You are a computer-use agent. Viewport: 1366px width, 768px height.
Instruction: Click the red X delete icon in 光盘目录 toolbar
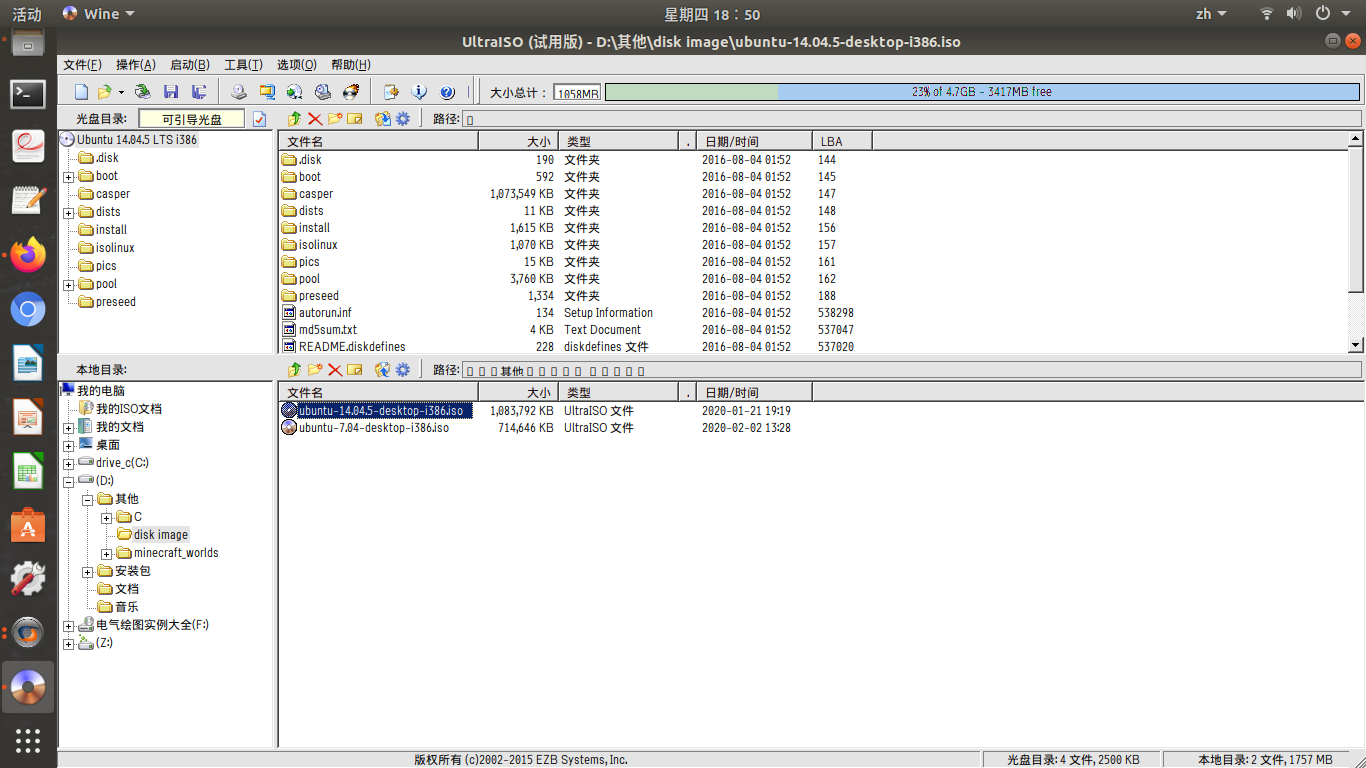click(x=315, y=119)
